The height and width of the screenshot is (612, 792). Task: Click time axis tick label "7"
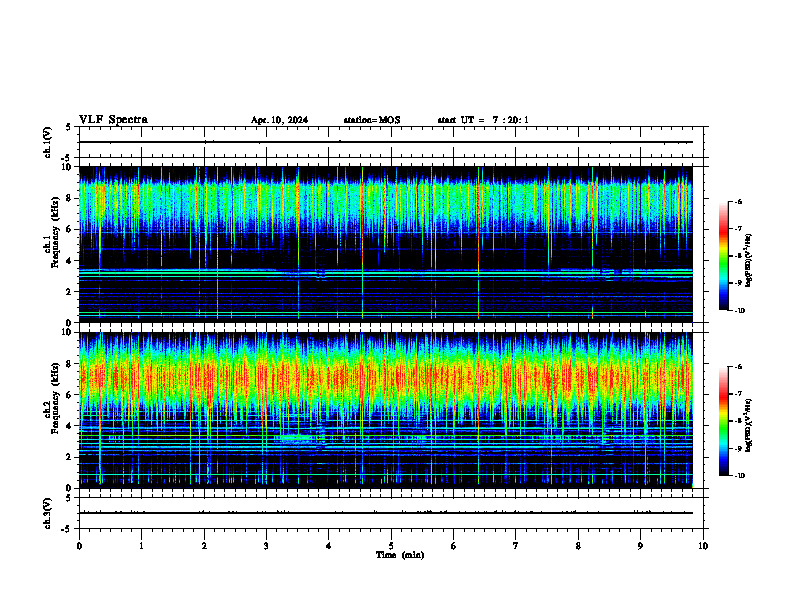516,546
